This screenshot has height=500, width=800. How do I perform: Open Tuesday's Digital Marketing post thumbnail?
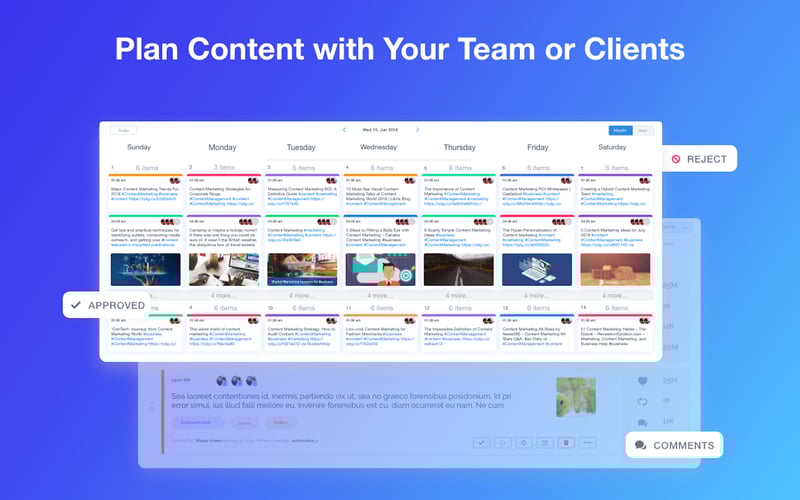[302, 269]
